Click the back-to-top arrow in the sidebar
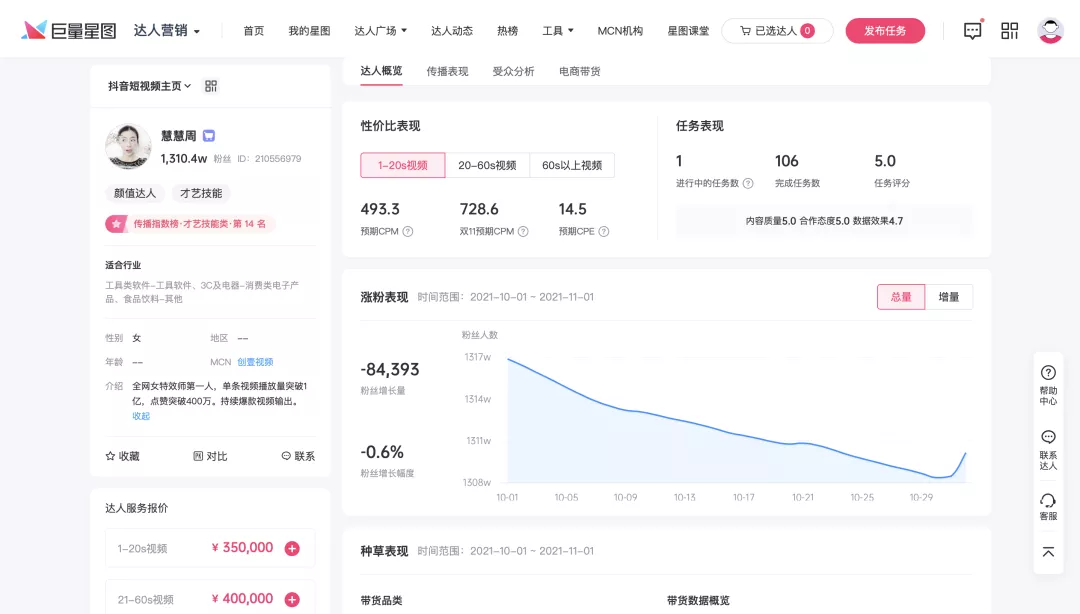This screenshot has width=1080, height=614. 1048,551
